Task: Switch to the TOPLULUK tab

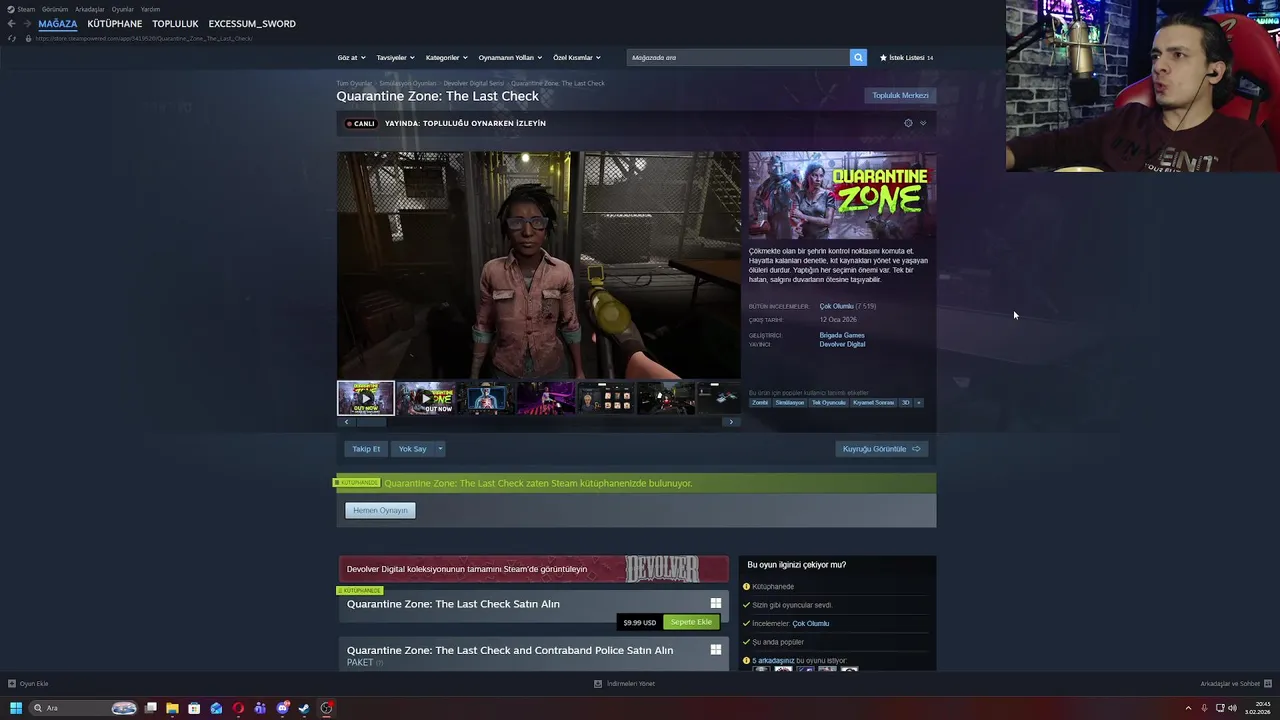Action: 175,24
